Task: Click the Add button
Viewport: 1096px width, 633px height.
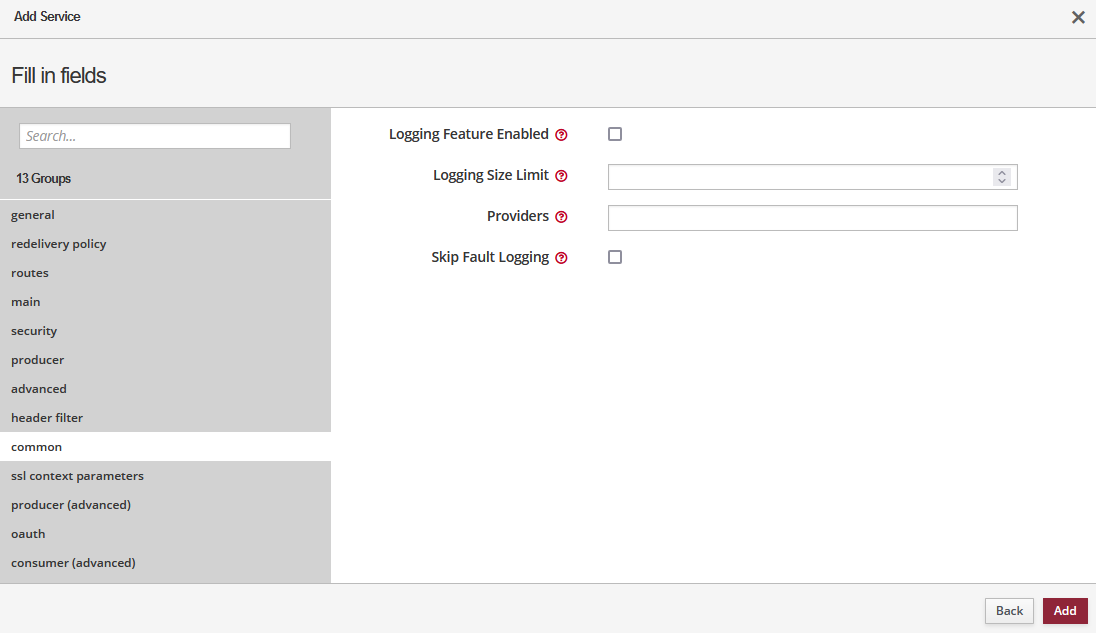Action: [x=1065, y=611]
